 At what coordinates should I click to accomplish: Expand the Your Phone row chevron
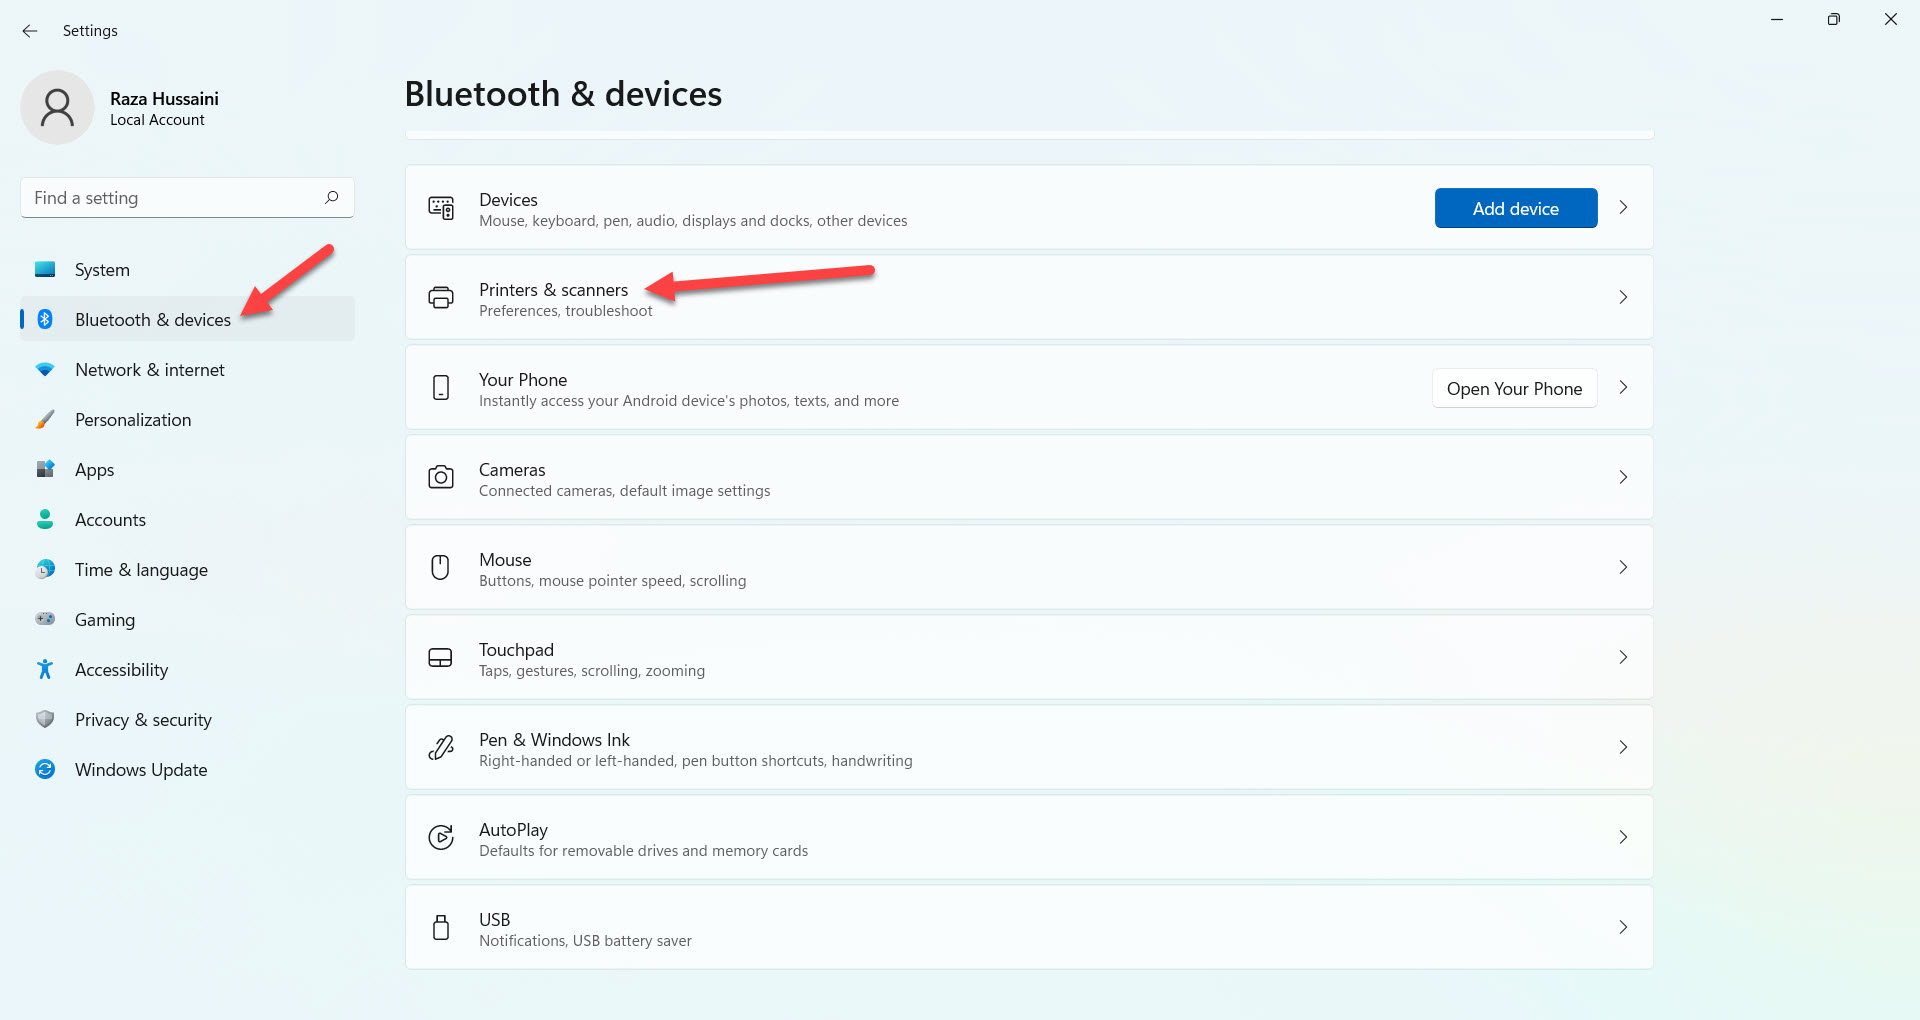pos(1623,388)
